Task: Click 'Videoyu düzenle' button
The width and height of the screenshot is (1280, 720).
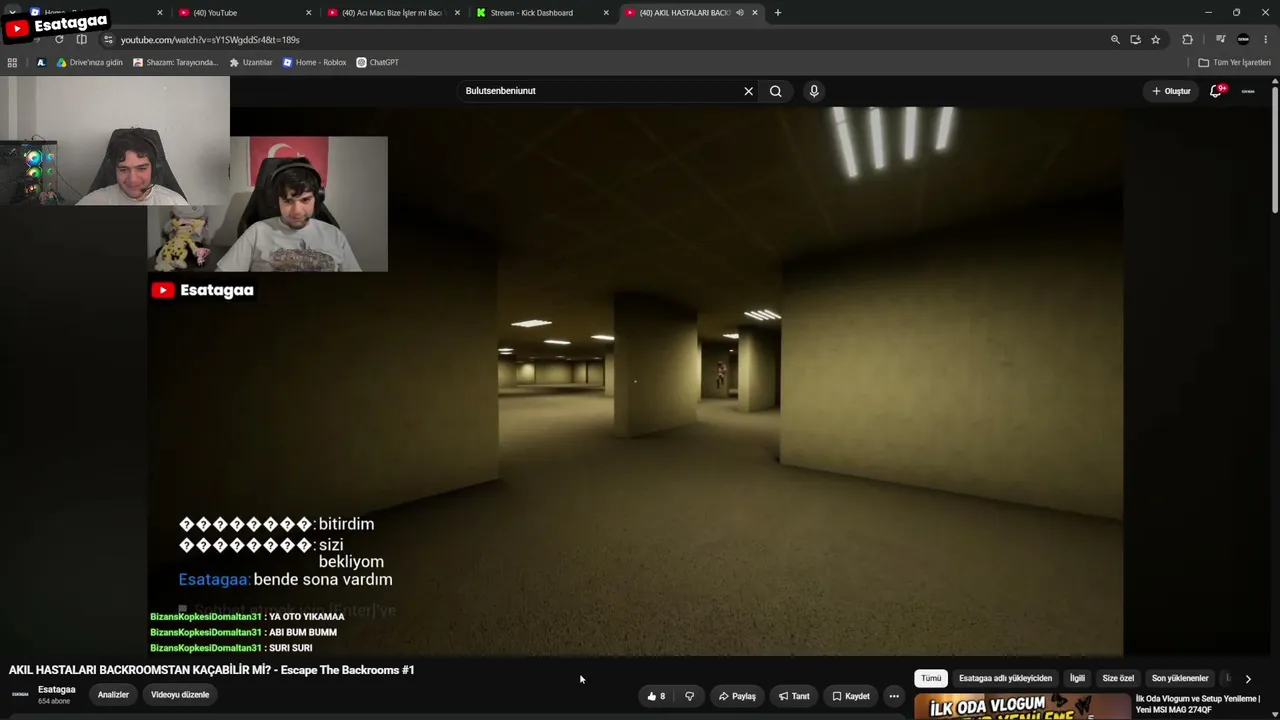Action: coord(180,695)
